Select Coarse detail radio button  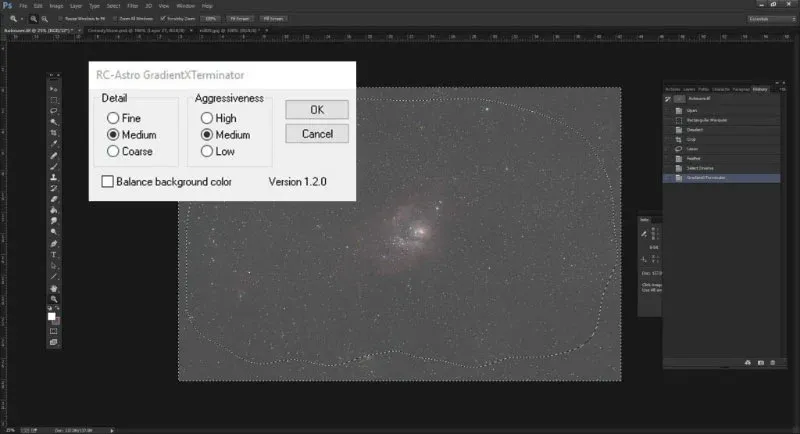(x=113, y=151)
